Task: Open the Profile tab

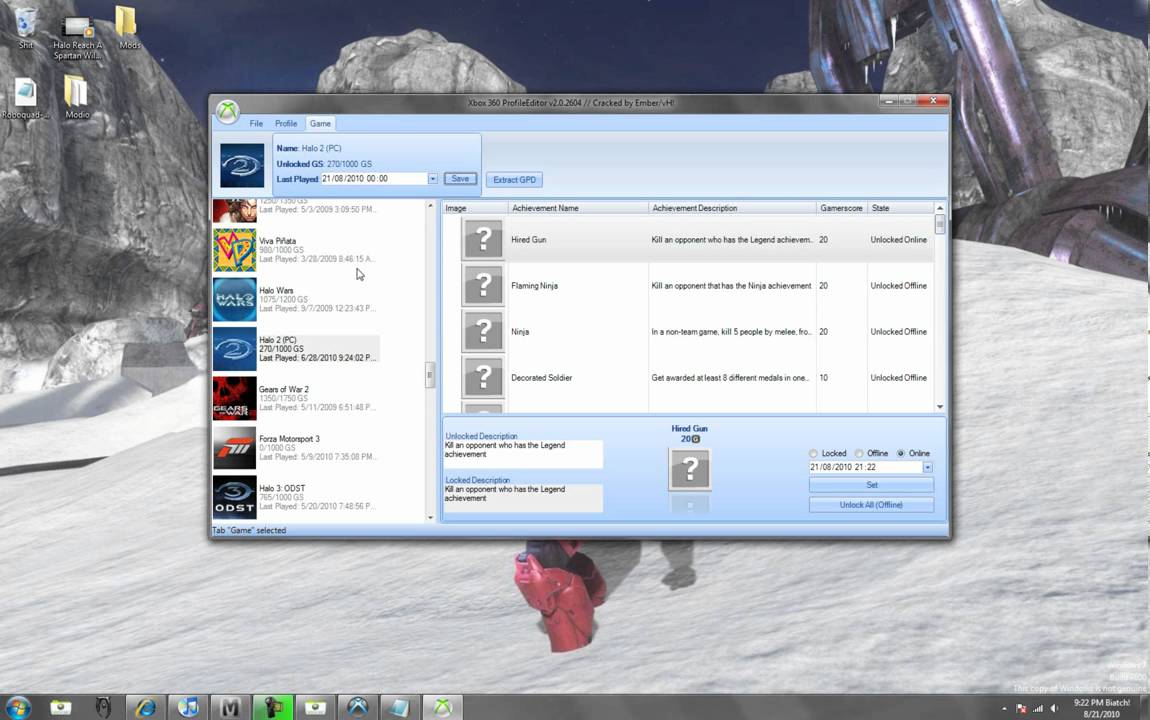Action: 286,123
